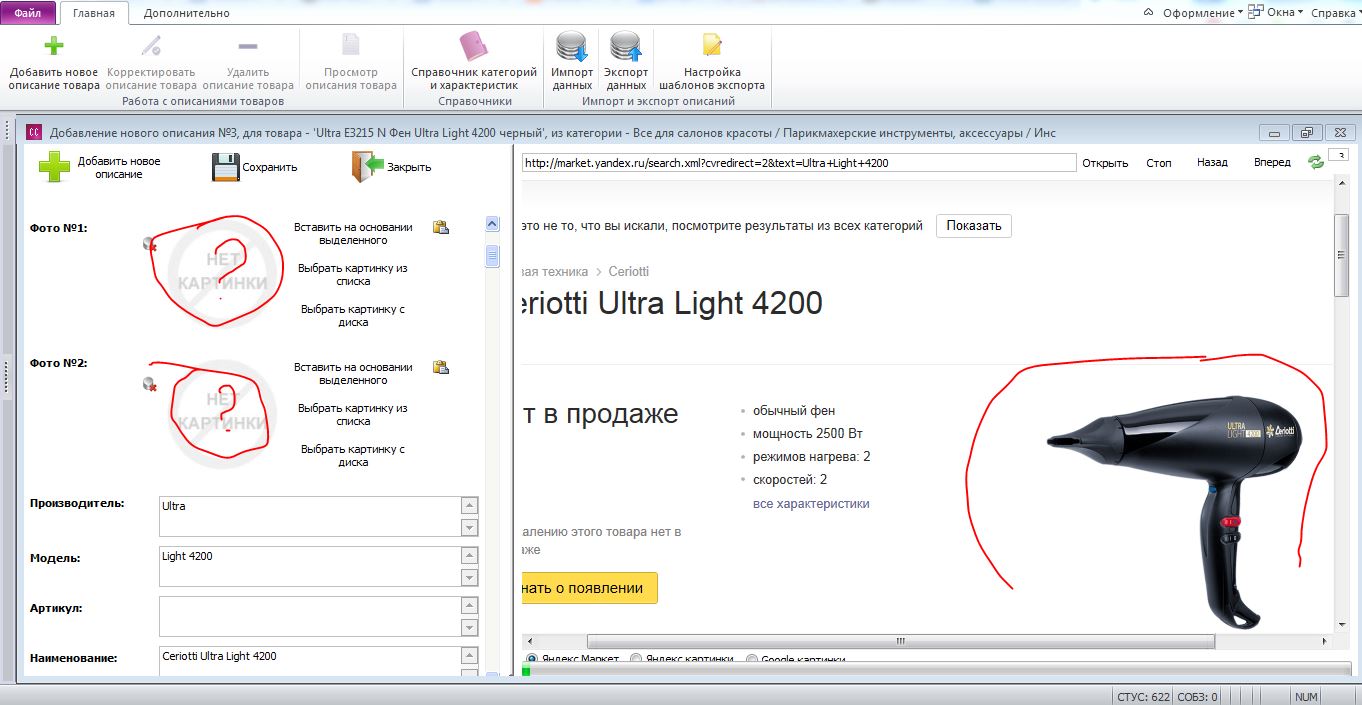
Task: Click 'Вставить на основании выделенного' for Photo №1
Action: pyautogui.click(x=353, y=234)
